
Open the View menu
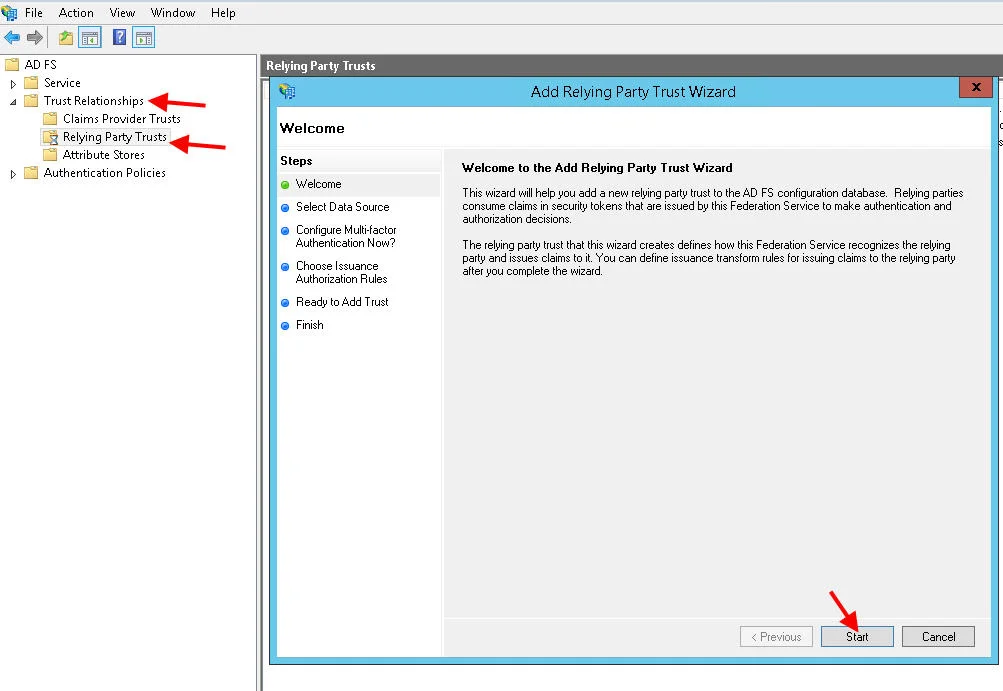(x=122, y=13)
